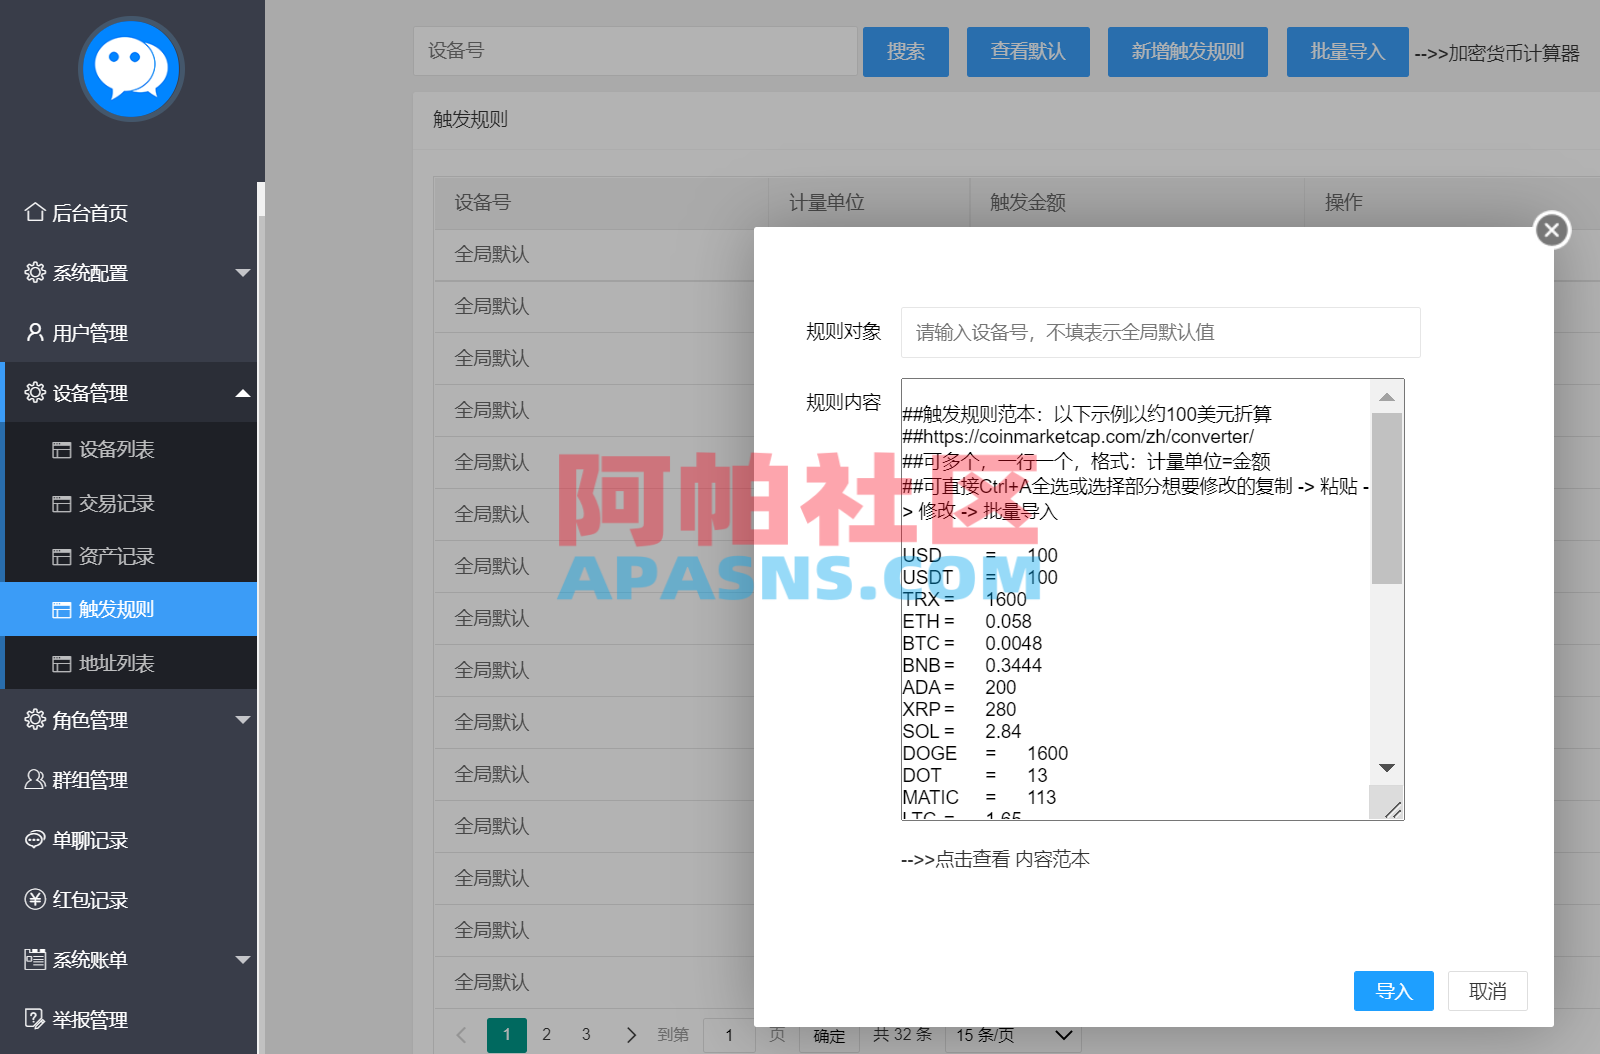
Task: Select the 单聊记录 chat icon
Action: 33,839
